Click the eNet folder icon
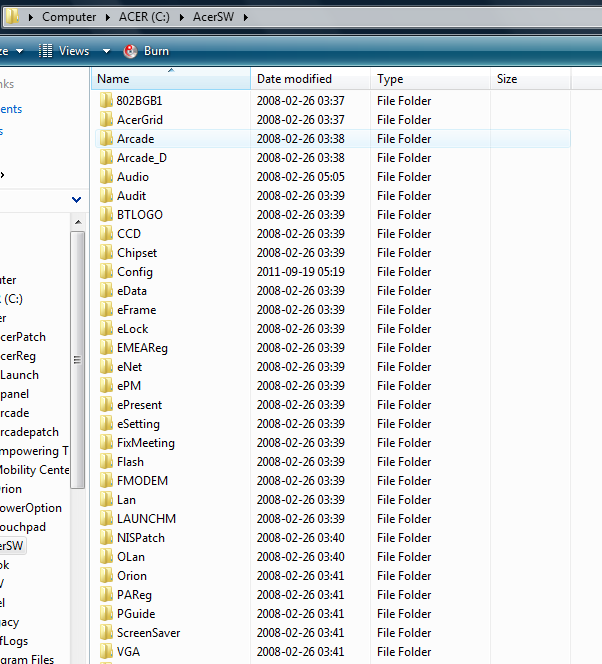Viewport: 602px width, 664px height. pyautogui.click(x=106, y=367)
